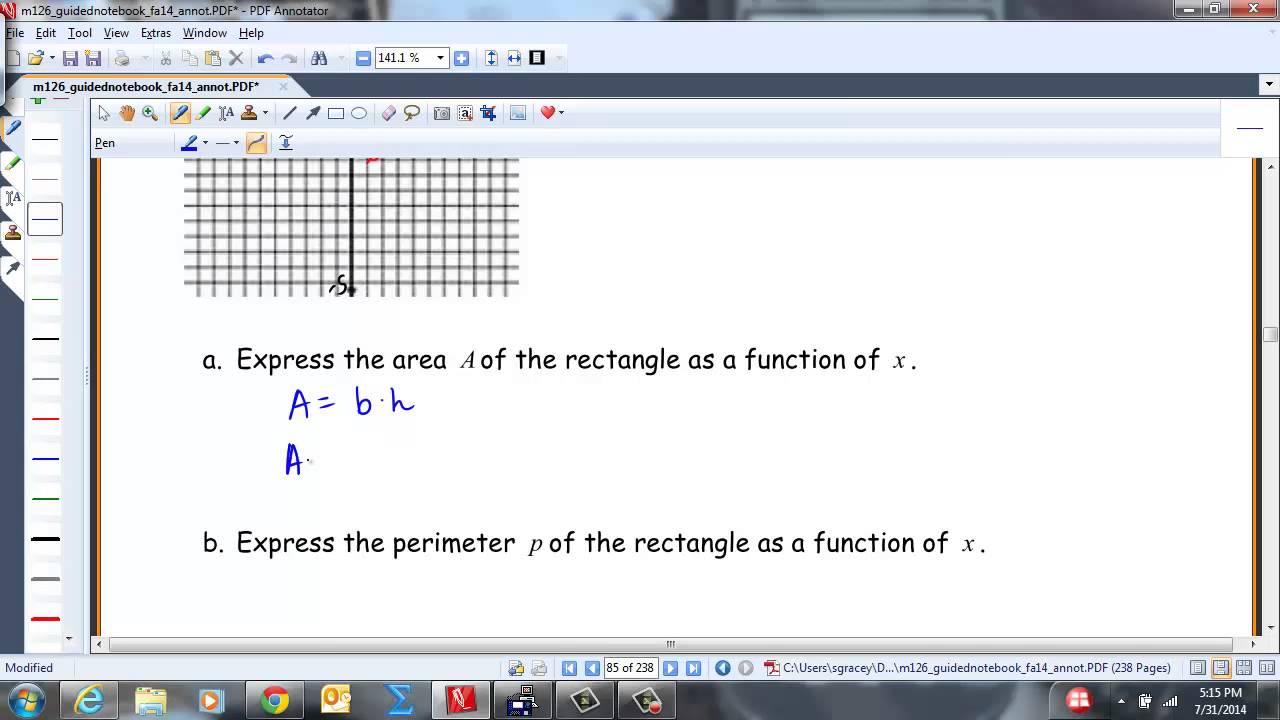Click the Crop tool icon
Image resolution: width=1280 pixels, height=720 pixels.
pos(488,113)
